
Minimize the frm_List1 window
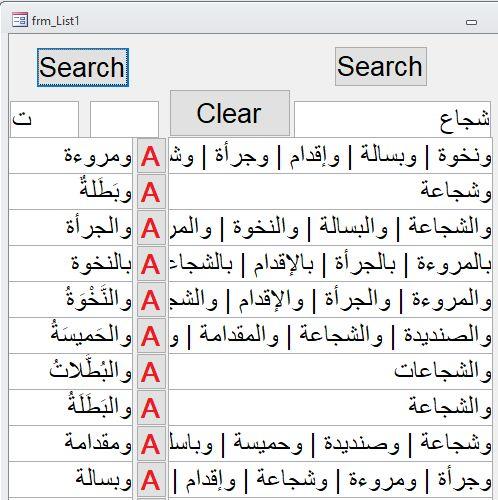point(471,22)
